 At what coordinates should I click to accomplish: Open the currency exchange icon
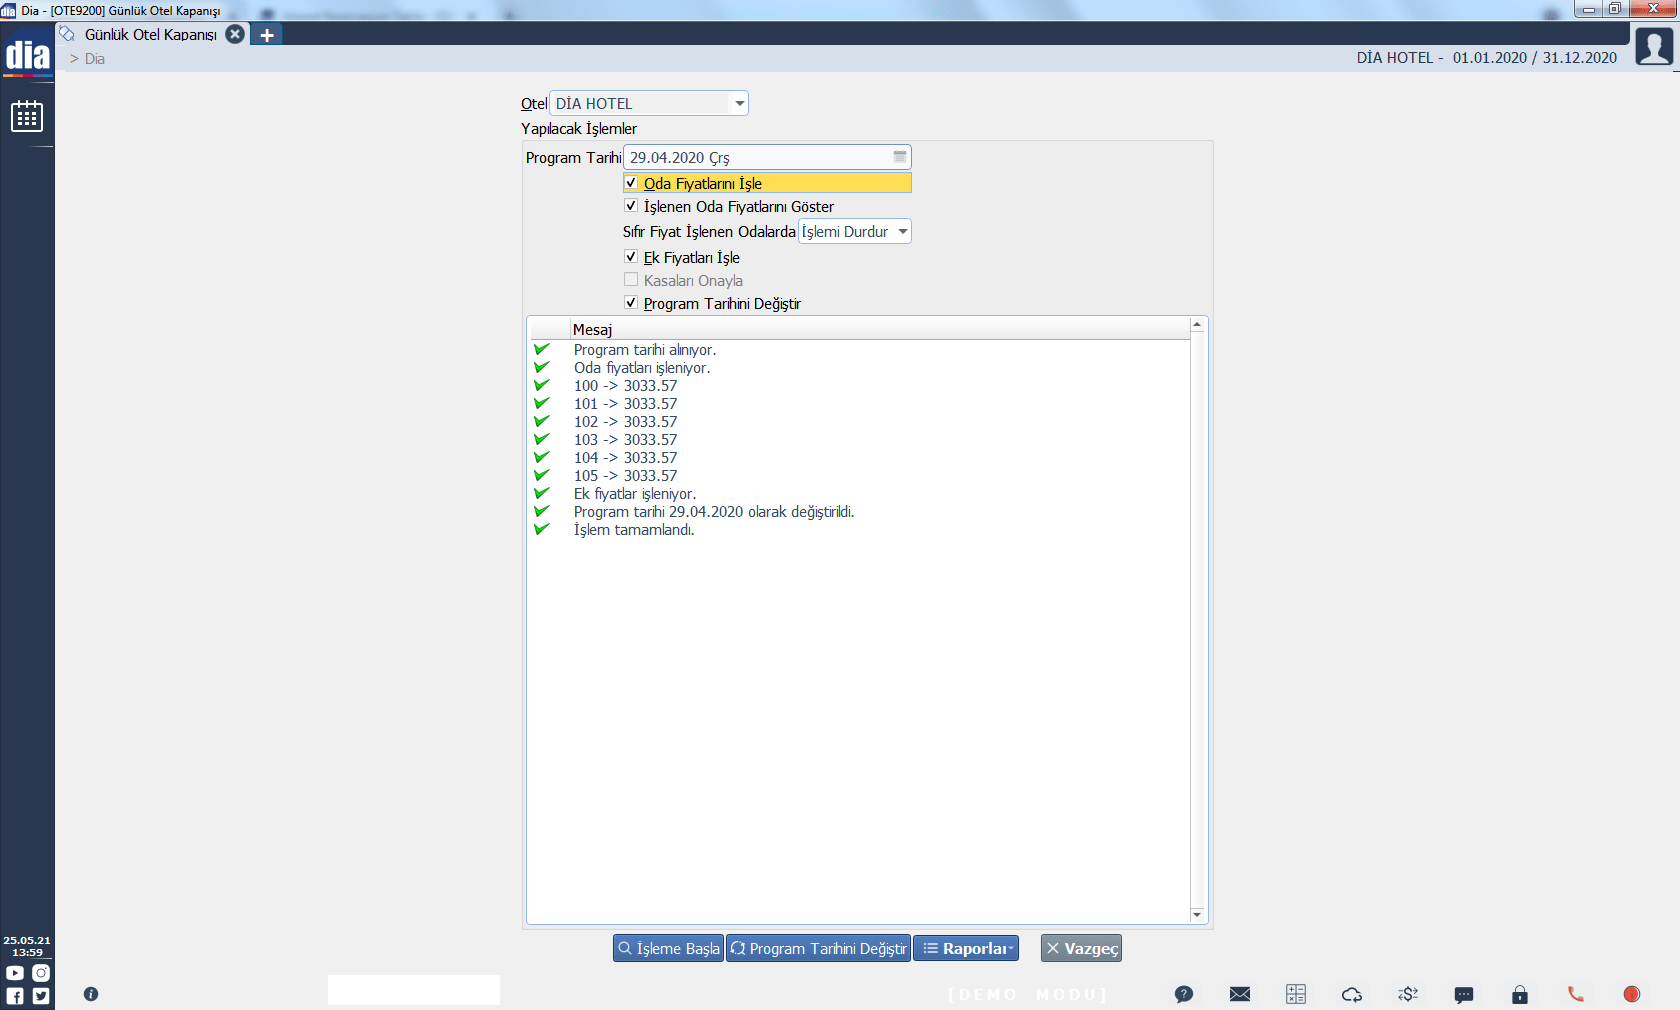click(1408, 994)
